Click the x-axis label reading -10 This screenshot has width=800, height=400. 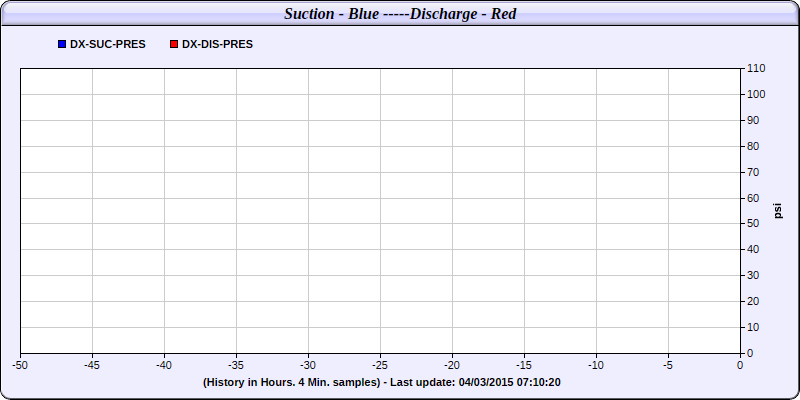pyautogui.click(x=596, y=365)
